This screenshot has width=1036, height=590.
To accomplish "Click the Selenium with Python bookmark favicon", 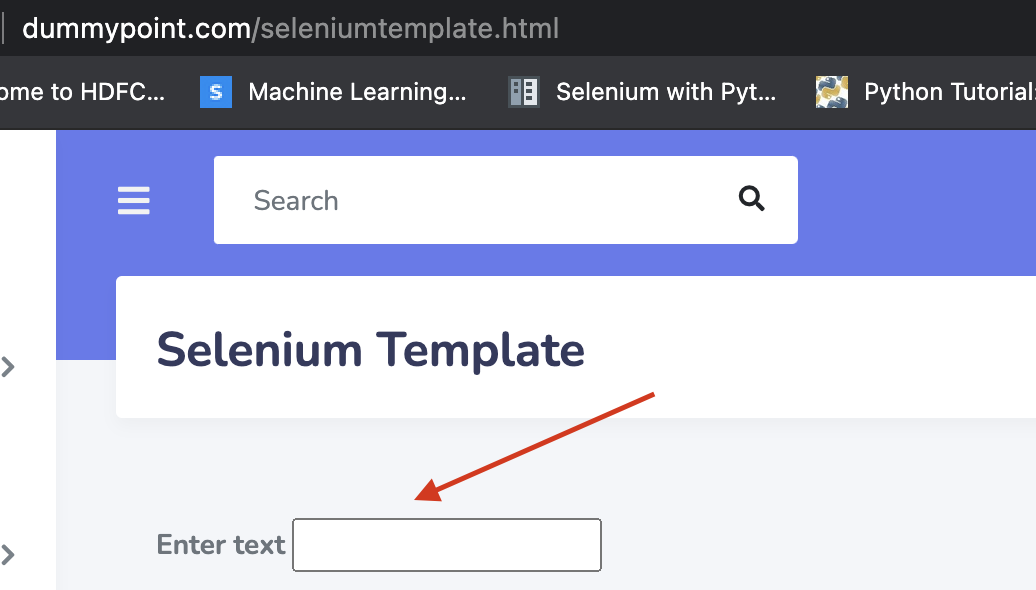I will tap(524, 93).
